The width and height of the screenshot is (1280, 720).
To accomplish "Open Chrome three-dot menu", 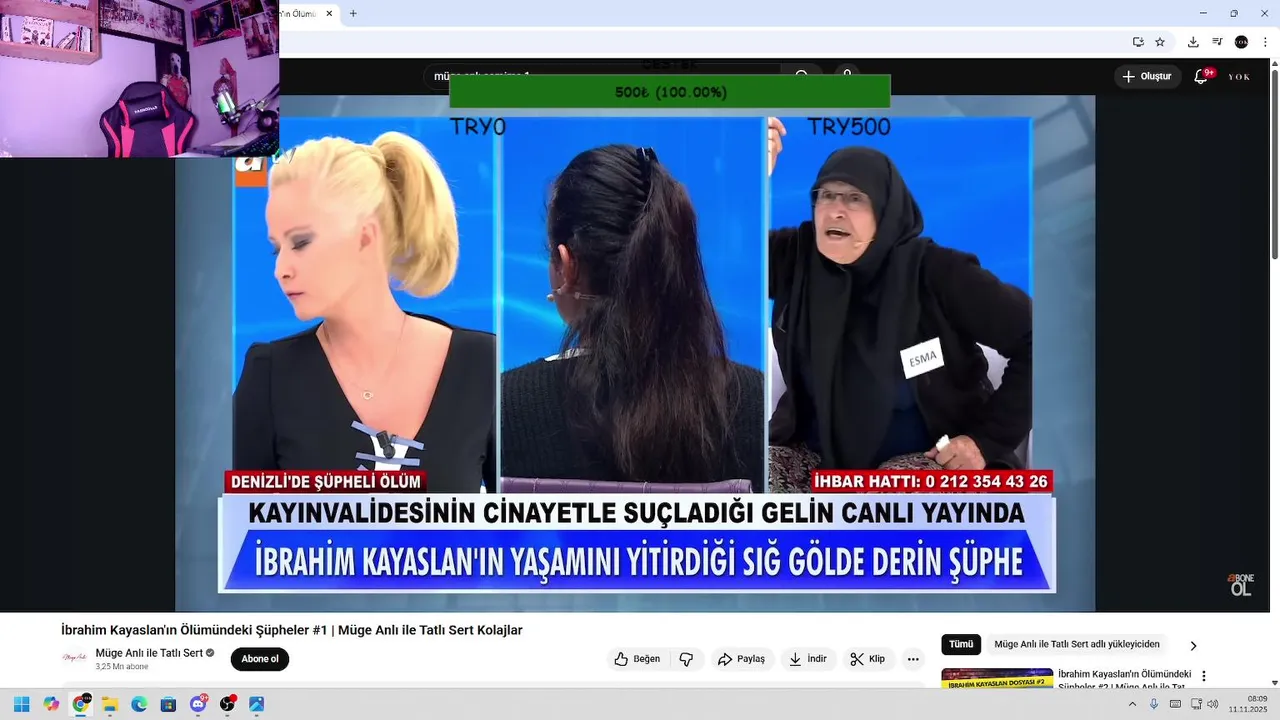I will pos(1265,42).
